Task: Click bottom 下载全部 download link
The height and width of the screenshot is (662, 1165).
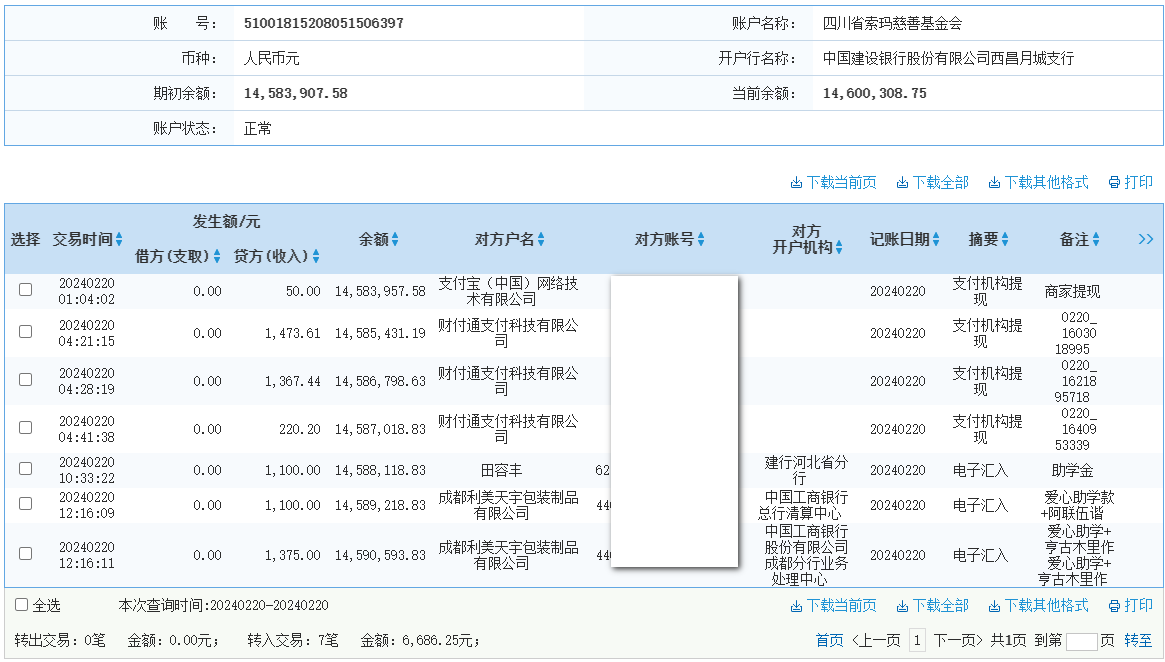Action: 932,606
